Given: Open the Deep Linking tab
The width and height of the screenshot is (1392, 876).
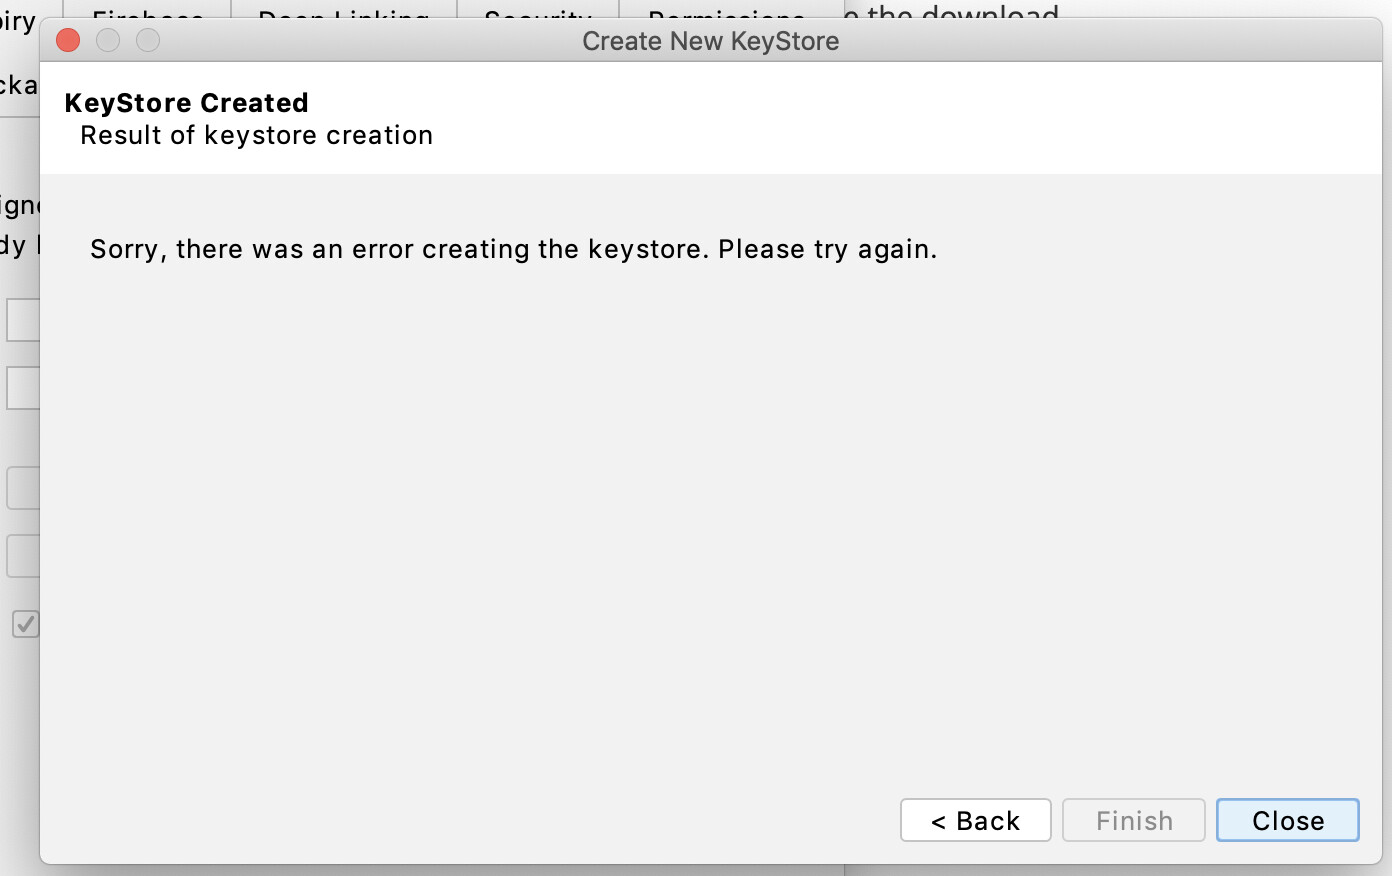Looking at the screenshot, I should tap(341, 14).
